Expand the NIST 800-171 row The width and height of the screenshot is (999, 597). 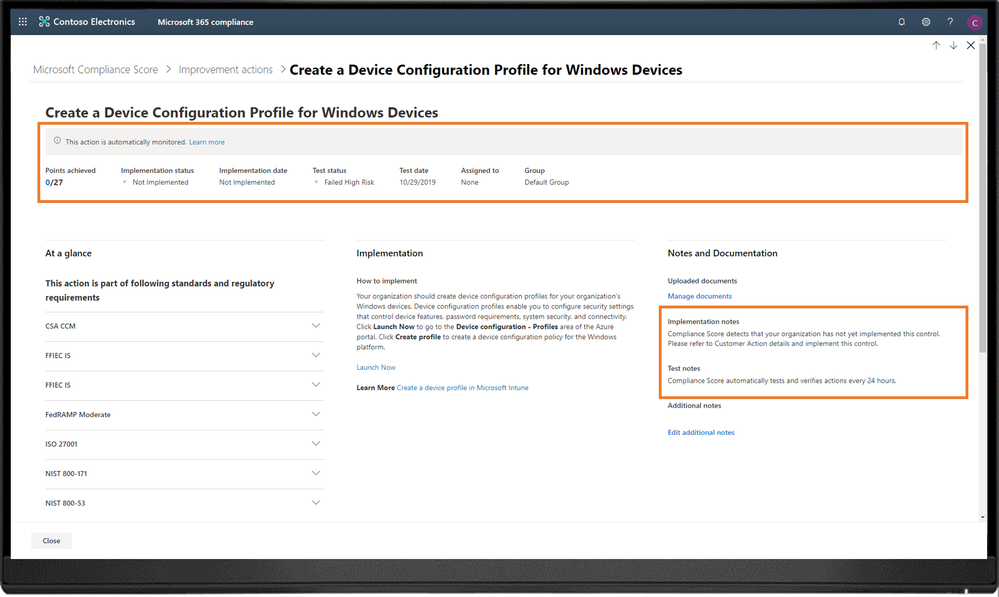coord(316,473)
